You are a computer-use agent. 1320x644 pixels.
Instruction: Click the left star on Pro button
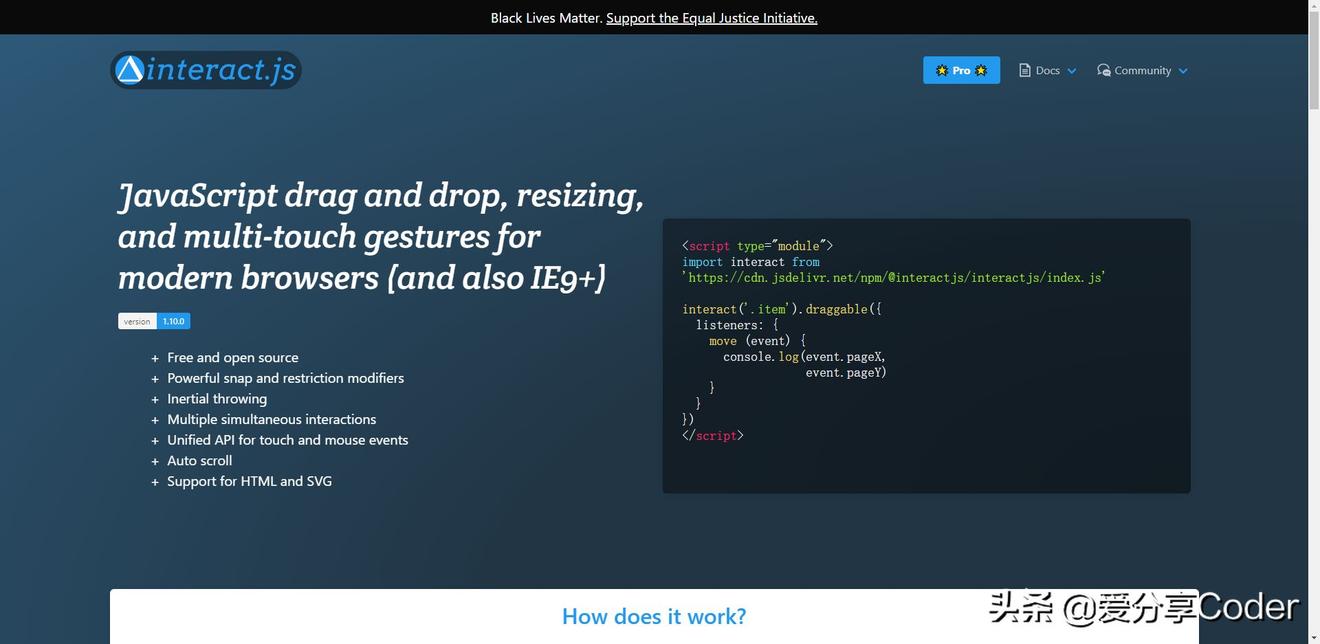pyautogui.click(x=941, y=70)
